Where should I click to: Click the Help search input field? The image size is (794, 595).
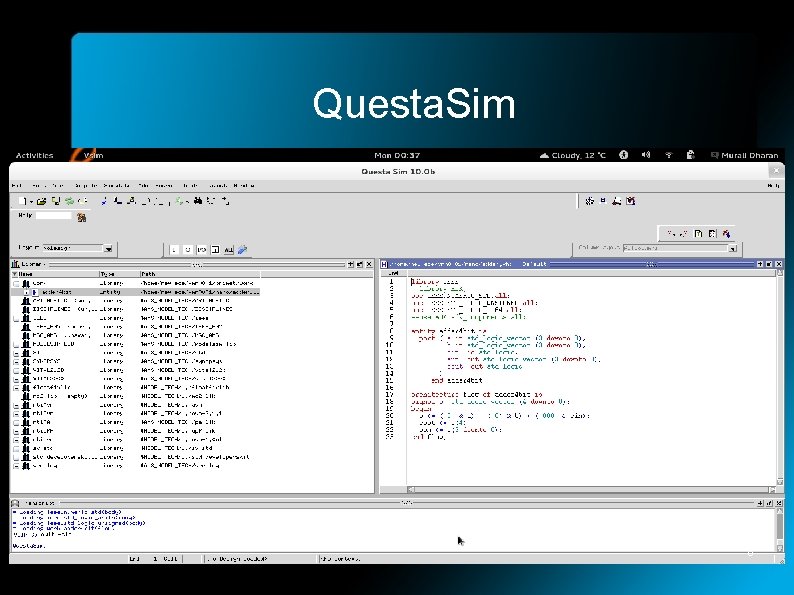click(x=54, y=216)
